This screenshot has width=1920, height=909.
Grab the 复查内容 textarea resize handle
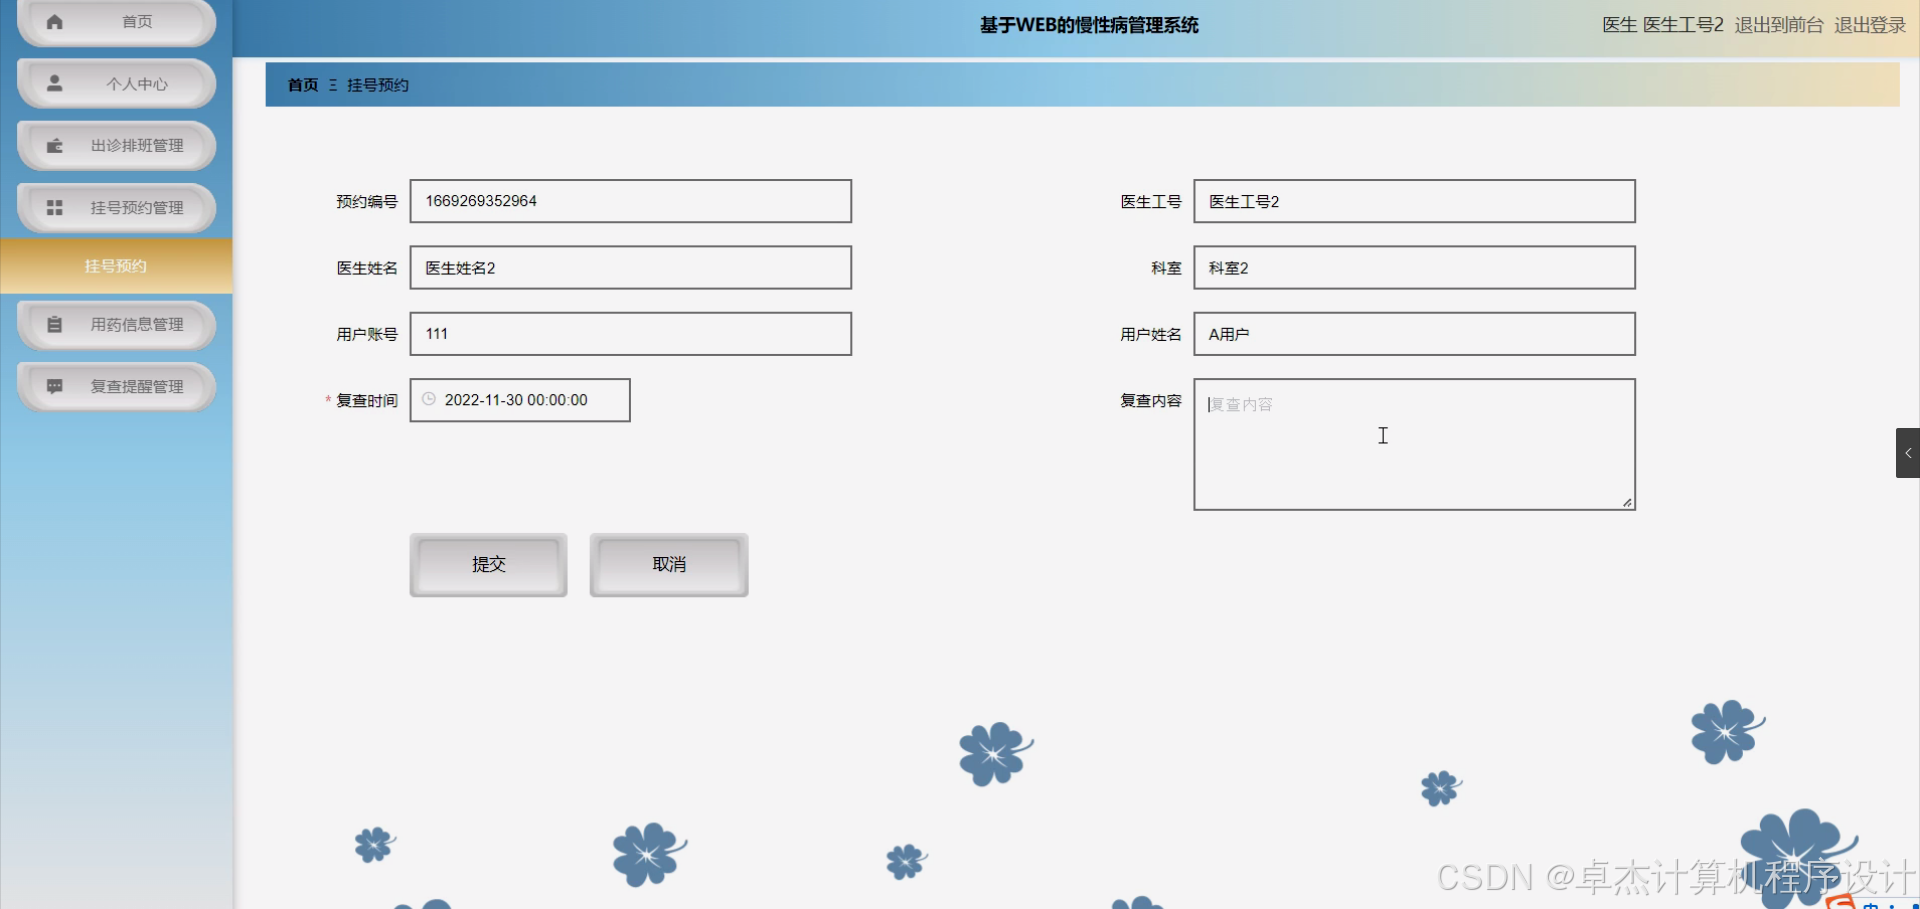(1627, 503)
